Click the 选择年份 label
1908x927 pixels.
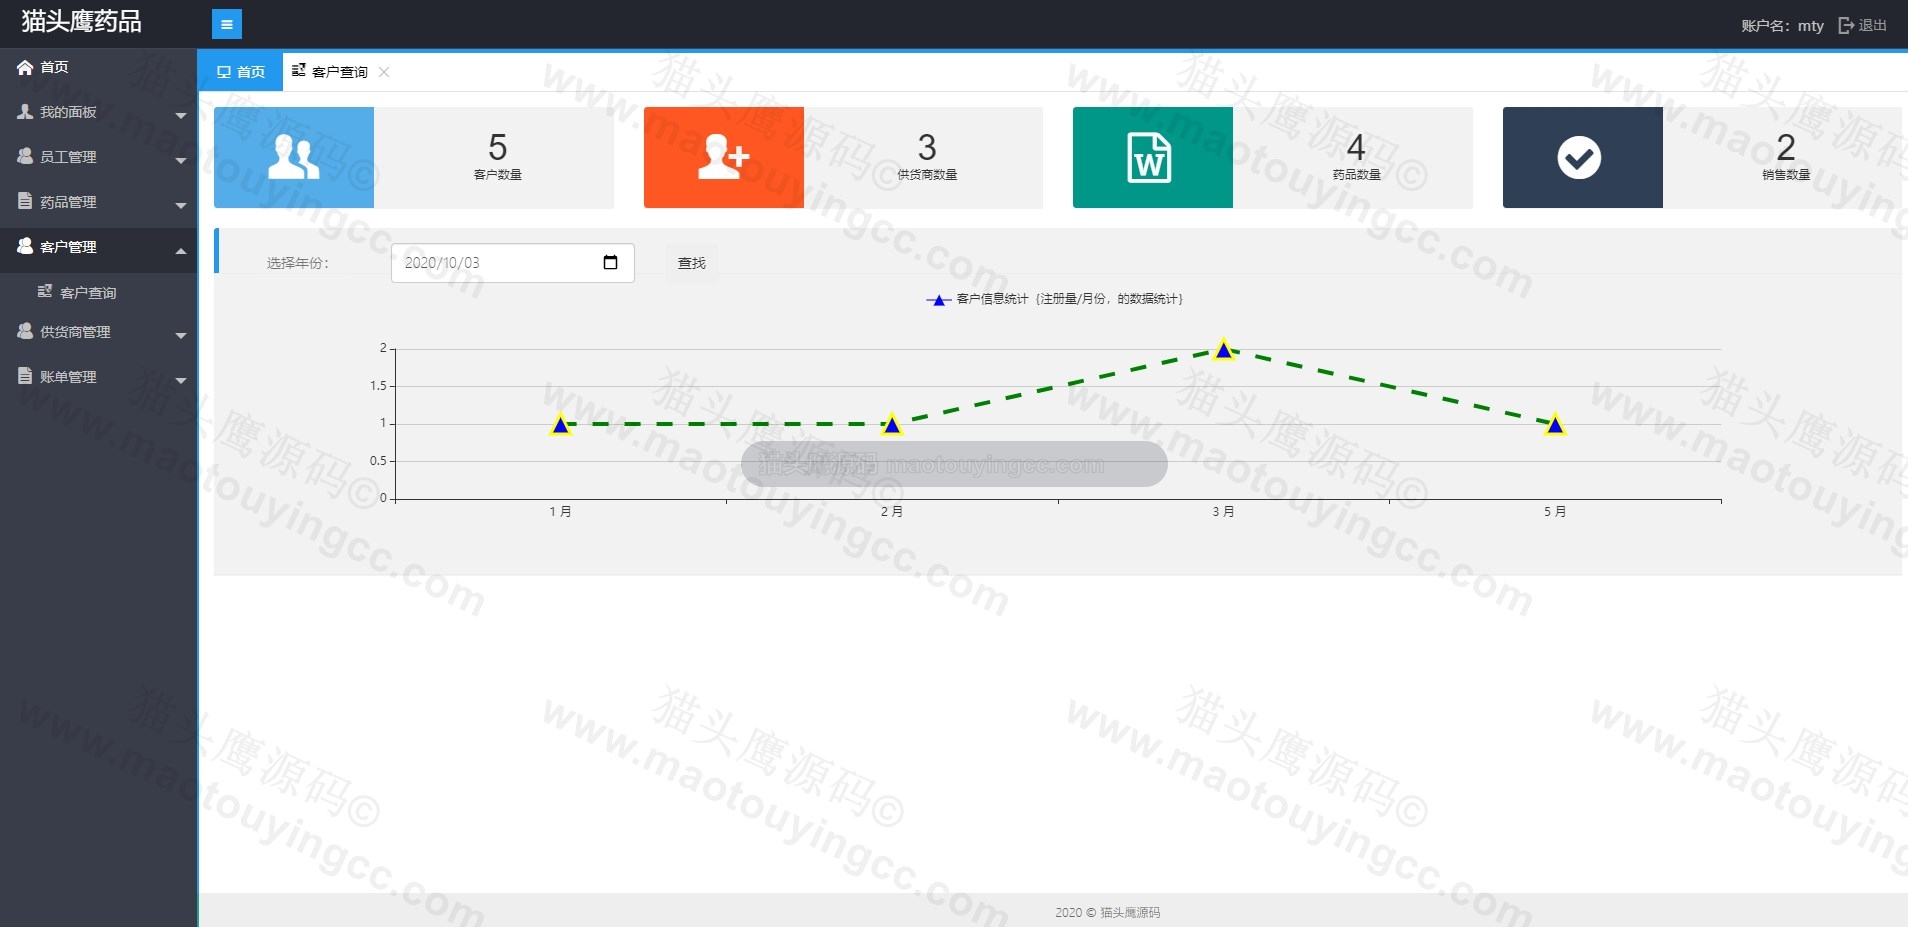click(x=297, y=263)
